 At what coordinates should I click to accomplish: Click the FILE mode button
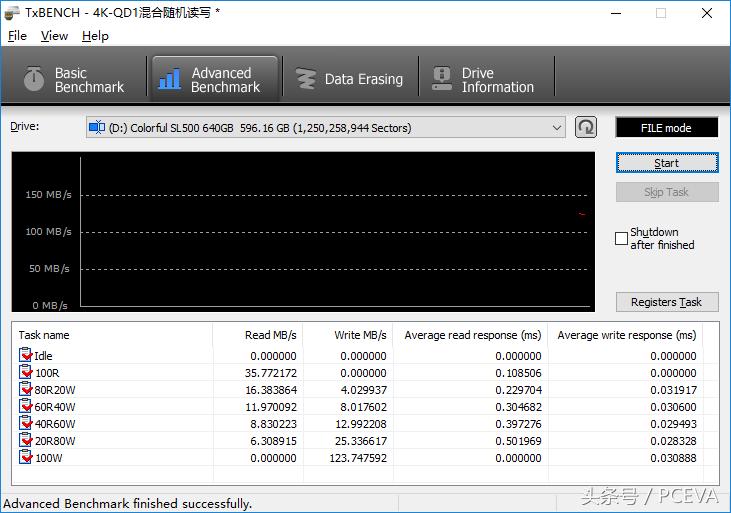666,128
